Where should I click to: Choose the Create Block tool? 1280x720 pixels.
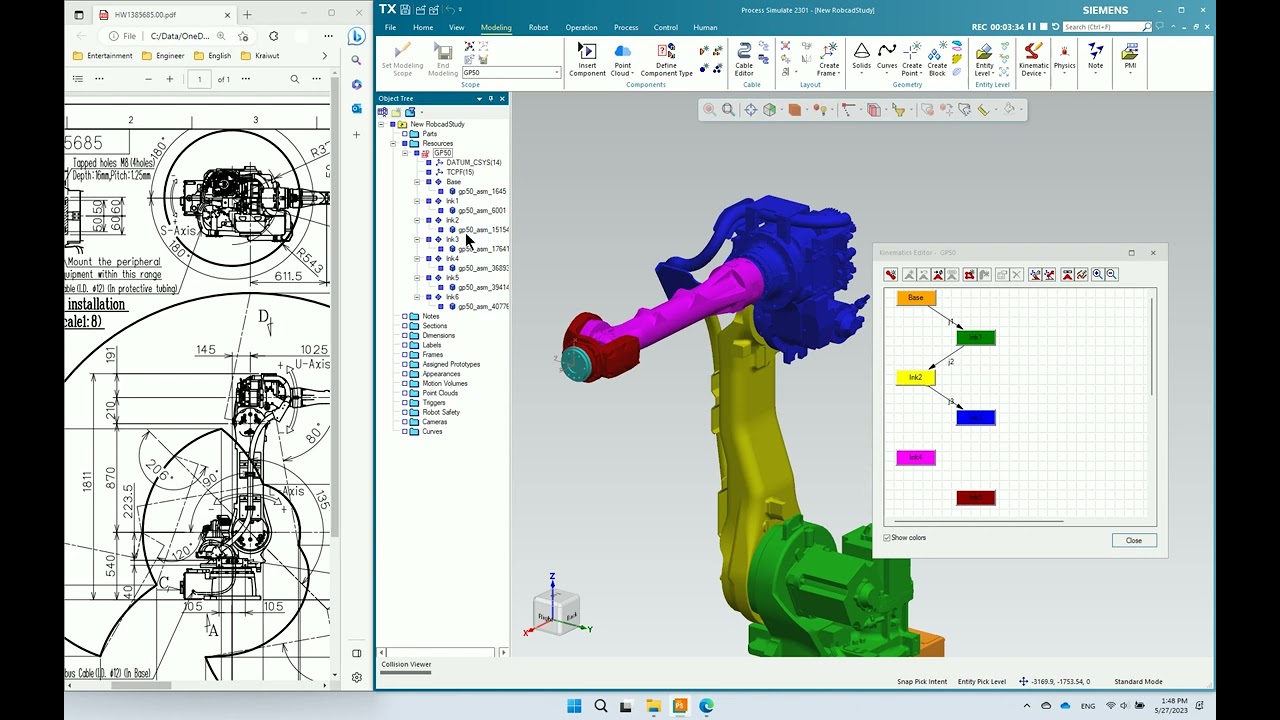click(937, 59)
